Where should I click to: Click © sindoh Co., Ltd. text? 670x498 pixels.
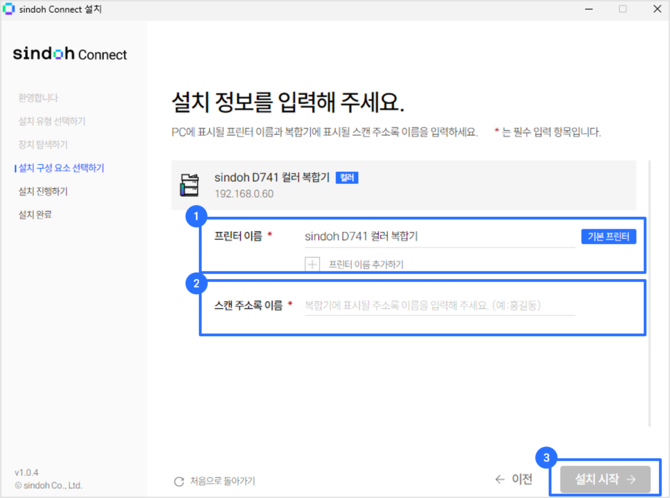48,486
